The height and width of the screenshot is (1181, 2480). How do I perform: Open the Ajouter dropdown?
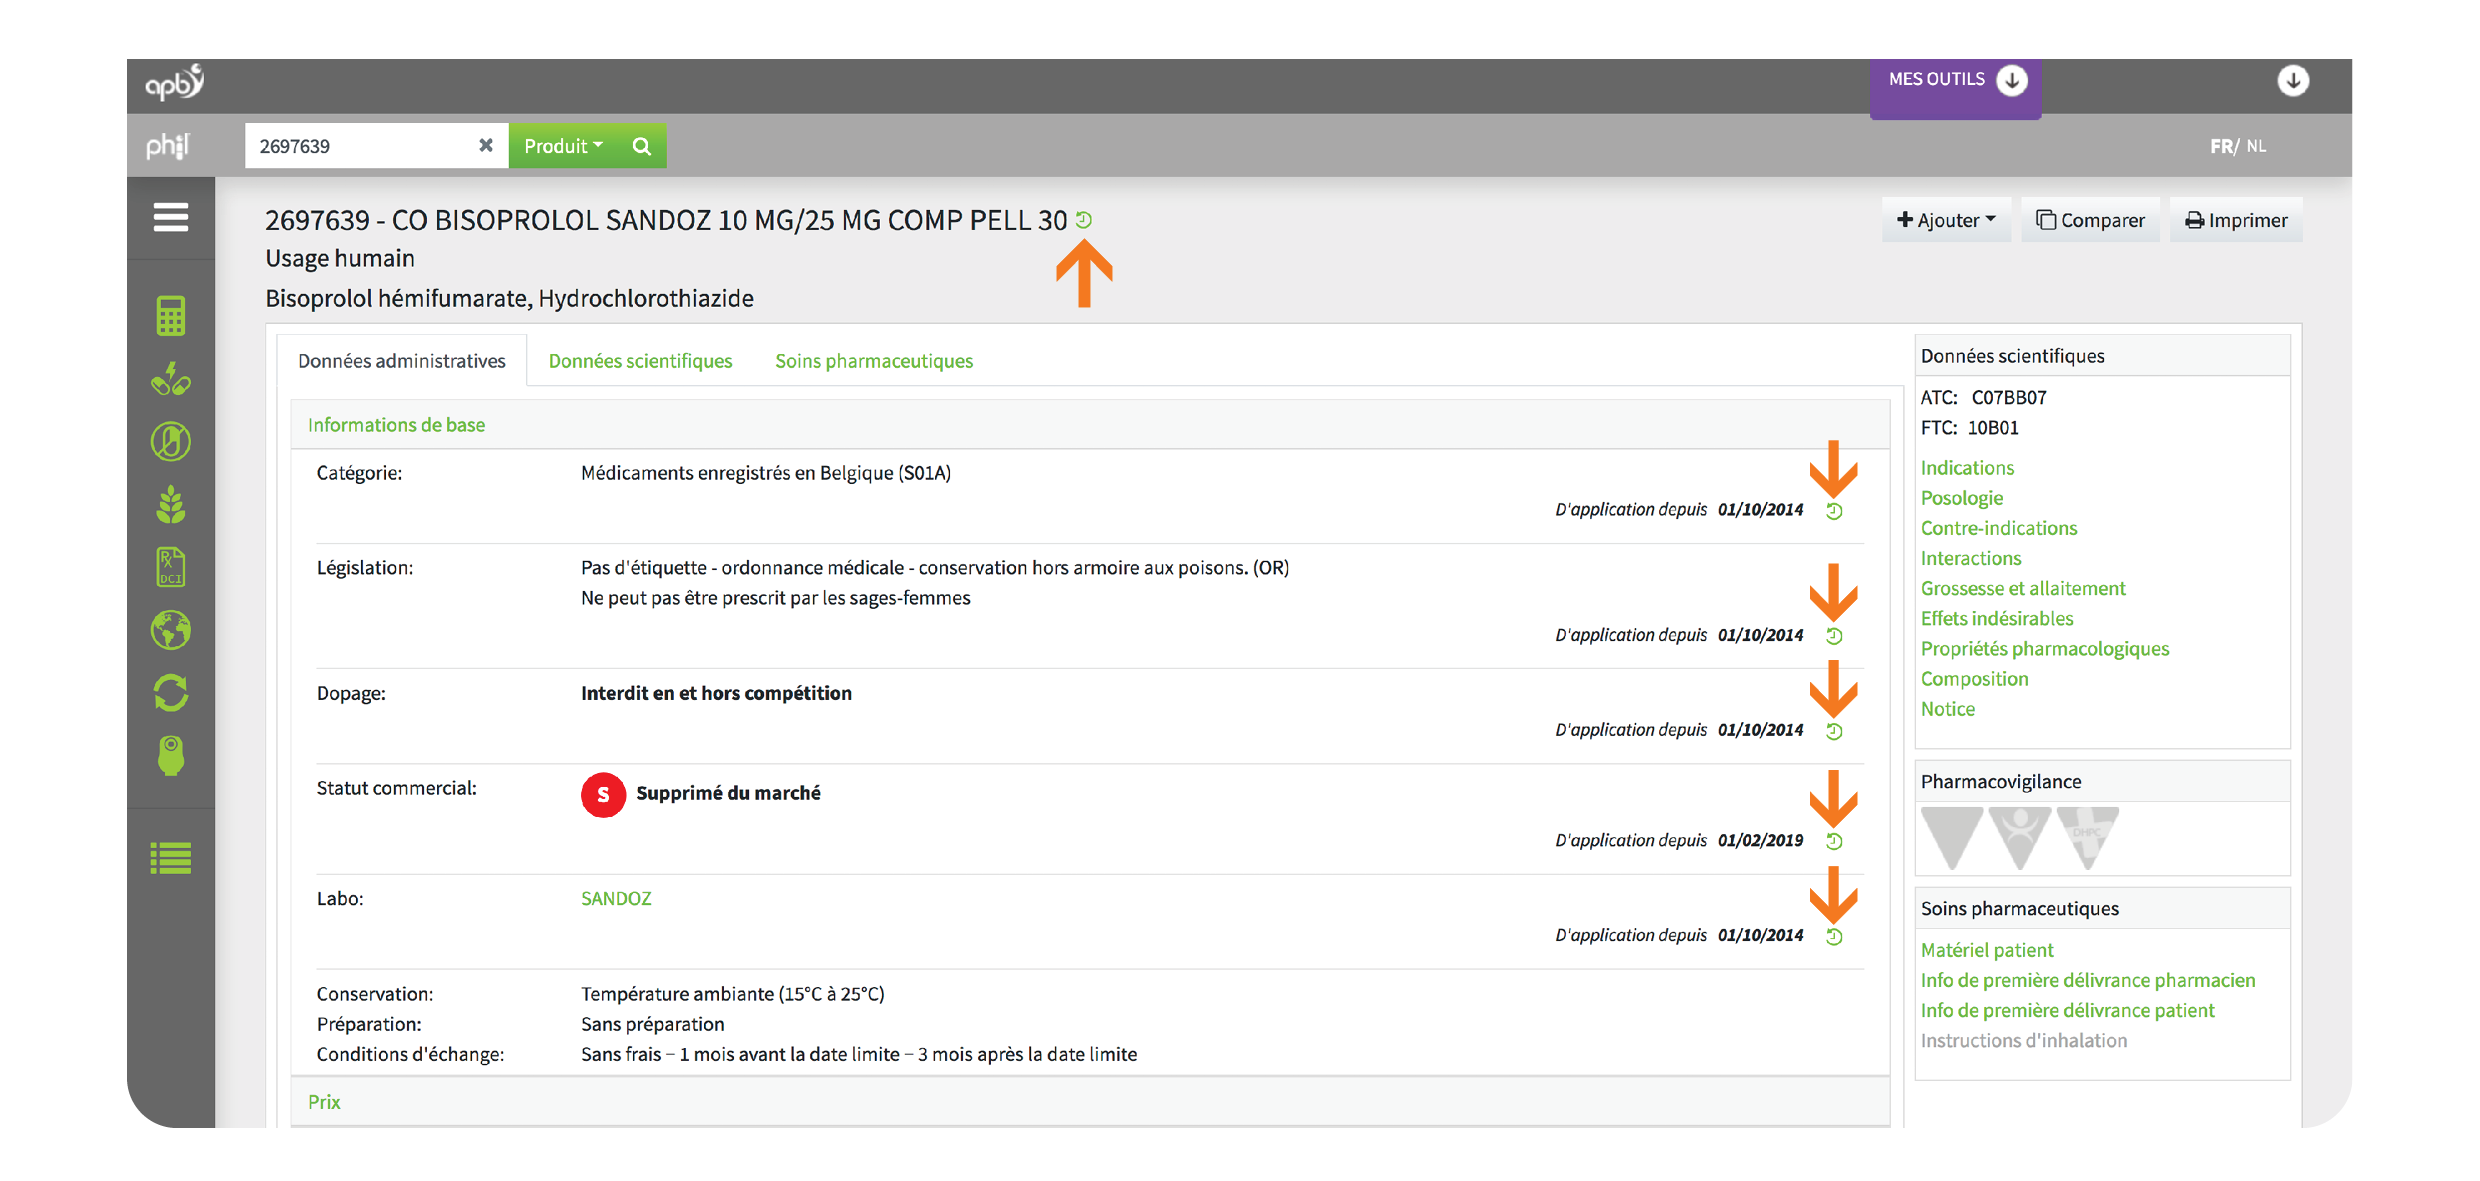(1946, 220)
